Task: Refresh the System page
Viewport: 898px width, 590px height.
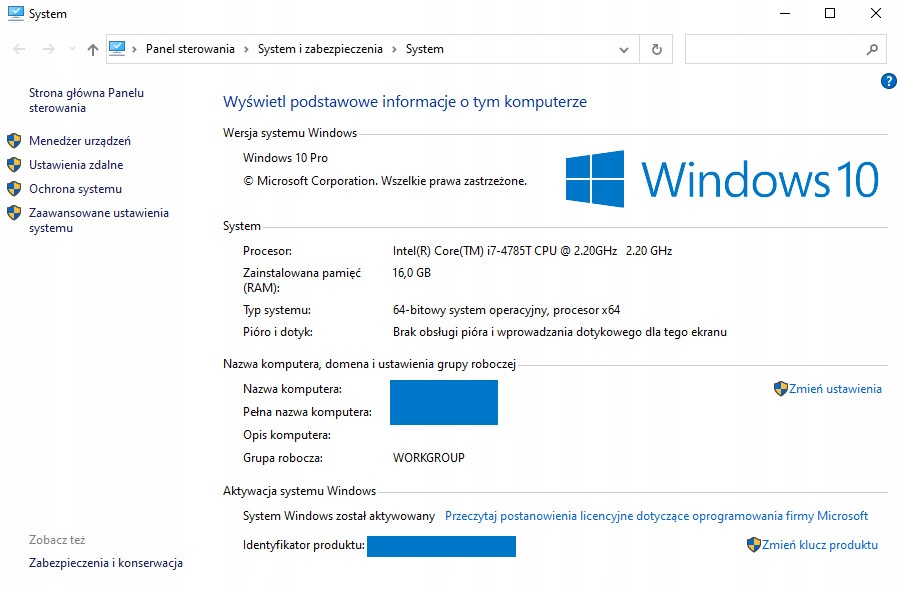Action: coord(656,49)
